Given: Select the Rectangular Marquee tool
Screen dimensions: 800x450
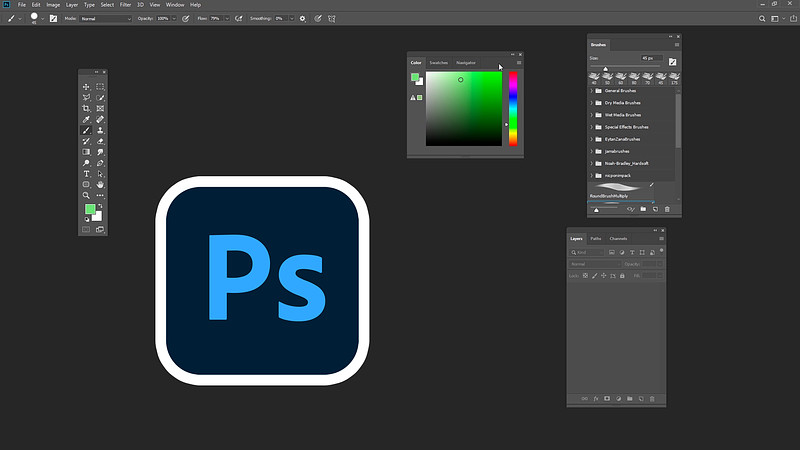Looking at the screenshot, I should (x=100, y=87).
